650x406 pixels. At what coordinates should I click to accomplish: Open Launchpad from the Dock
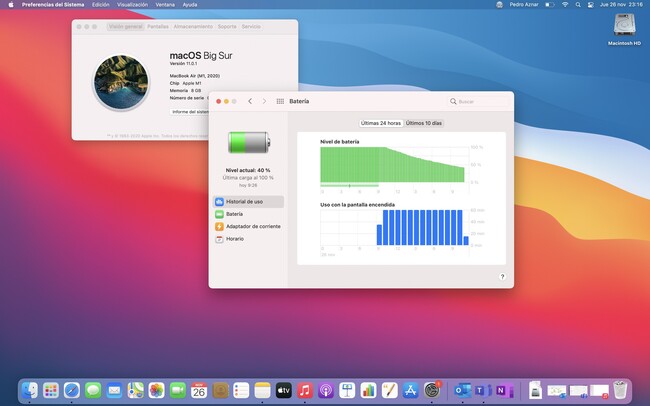click(51, 390)
